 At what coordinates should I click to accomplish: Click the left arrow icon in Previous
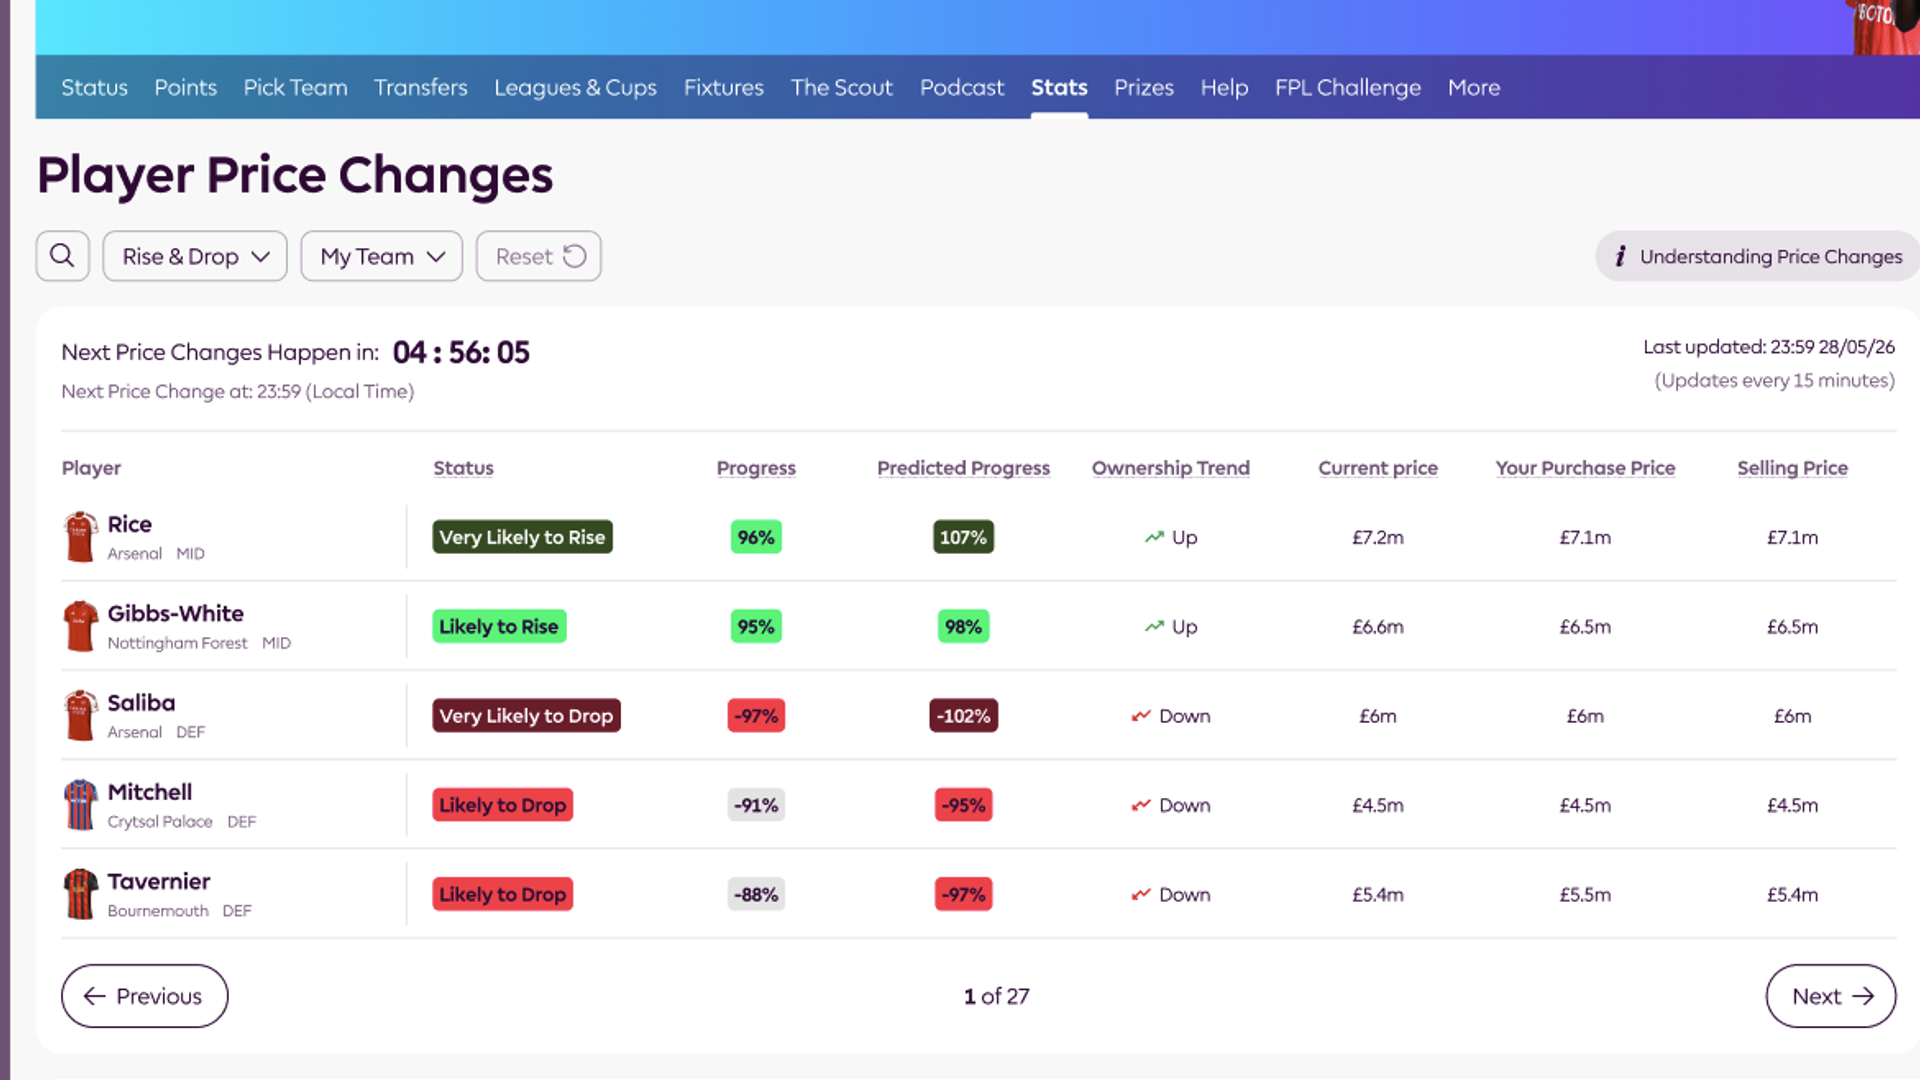95,996
